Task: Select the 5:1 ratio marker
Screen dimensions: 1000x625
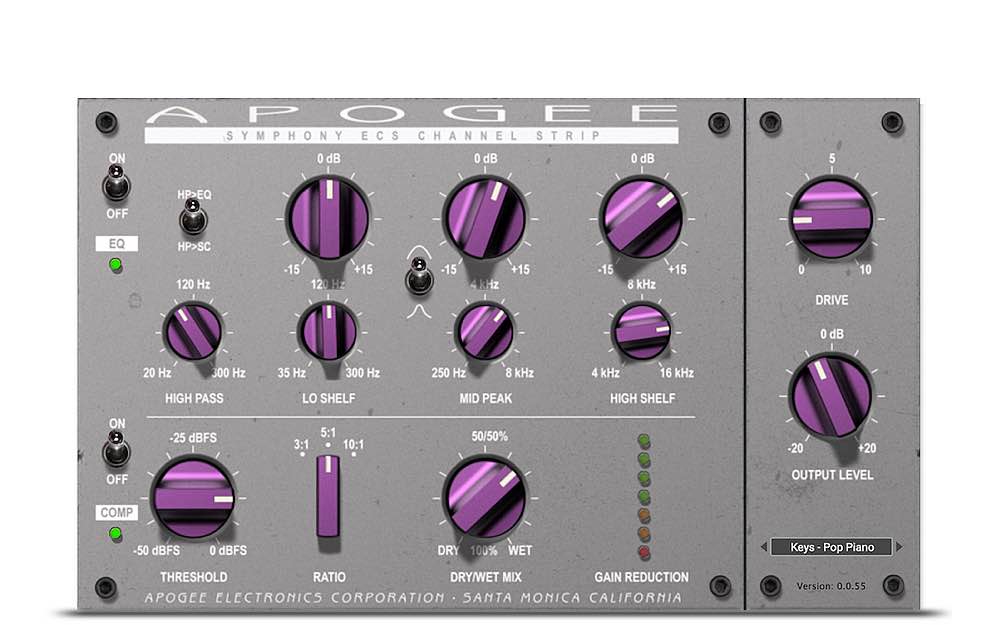Action: click(328, 436)
